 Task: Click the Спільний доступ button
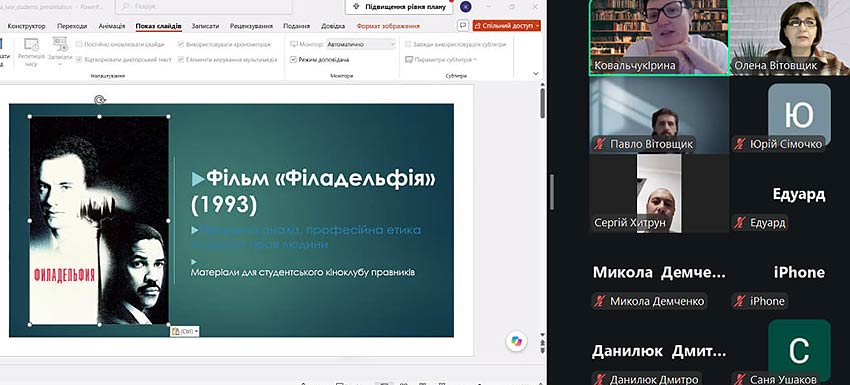[x=507, y=25]
